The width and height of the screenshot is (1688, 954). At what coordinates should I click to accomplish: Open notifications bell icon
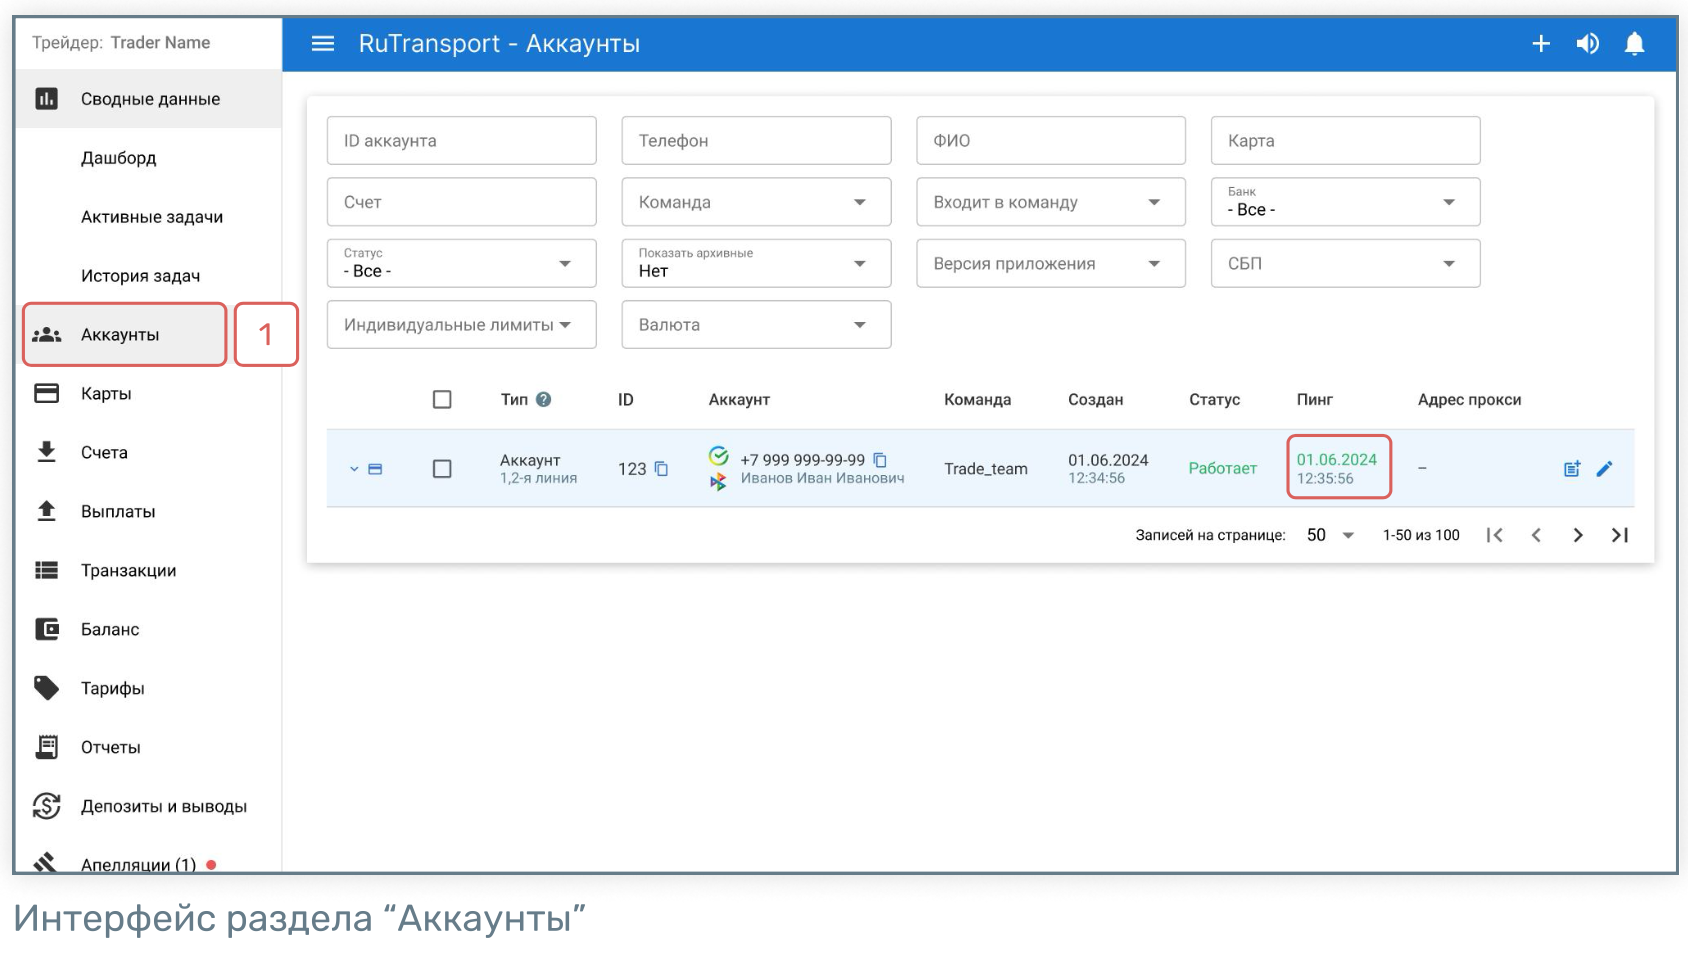coord(1634,44)
